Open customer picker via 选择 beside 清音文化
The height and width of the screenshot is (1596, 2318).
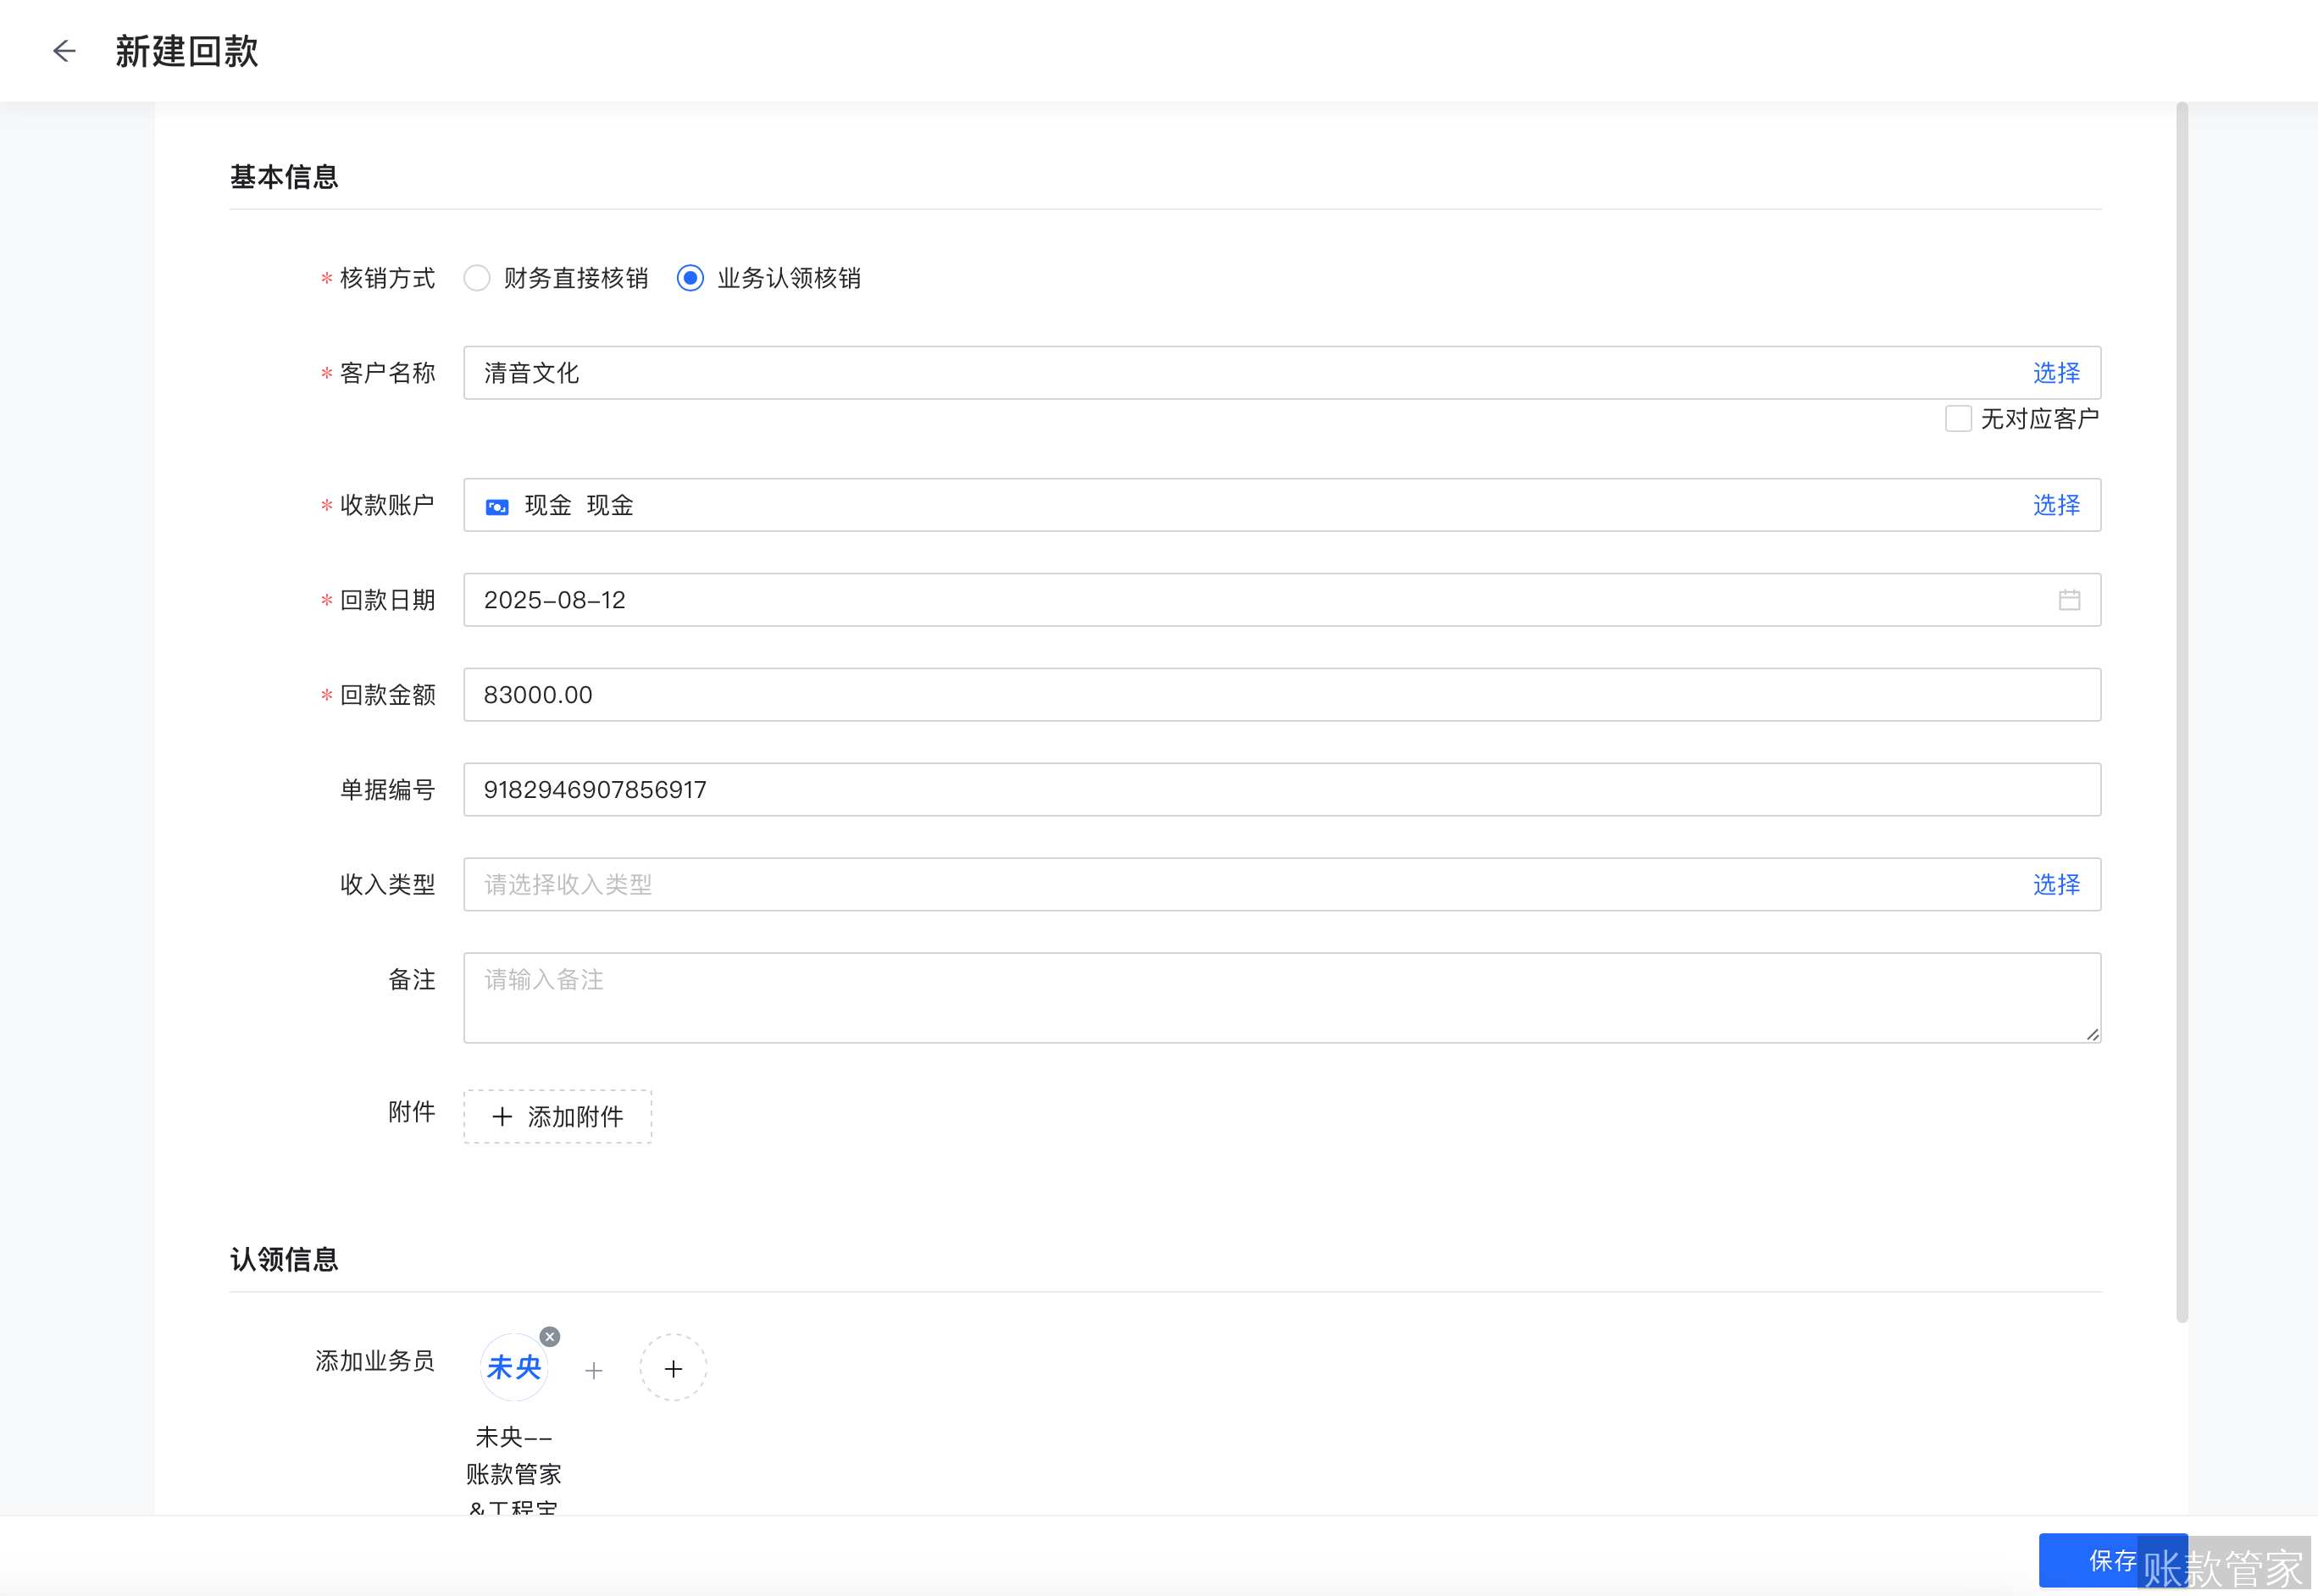(2055, 373)
